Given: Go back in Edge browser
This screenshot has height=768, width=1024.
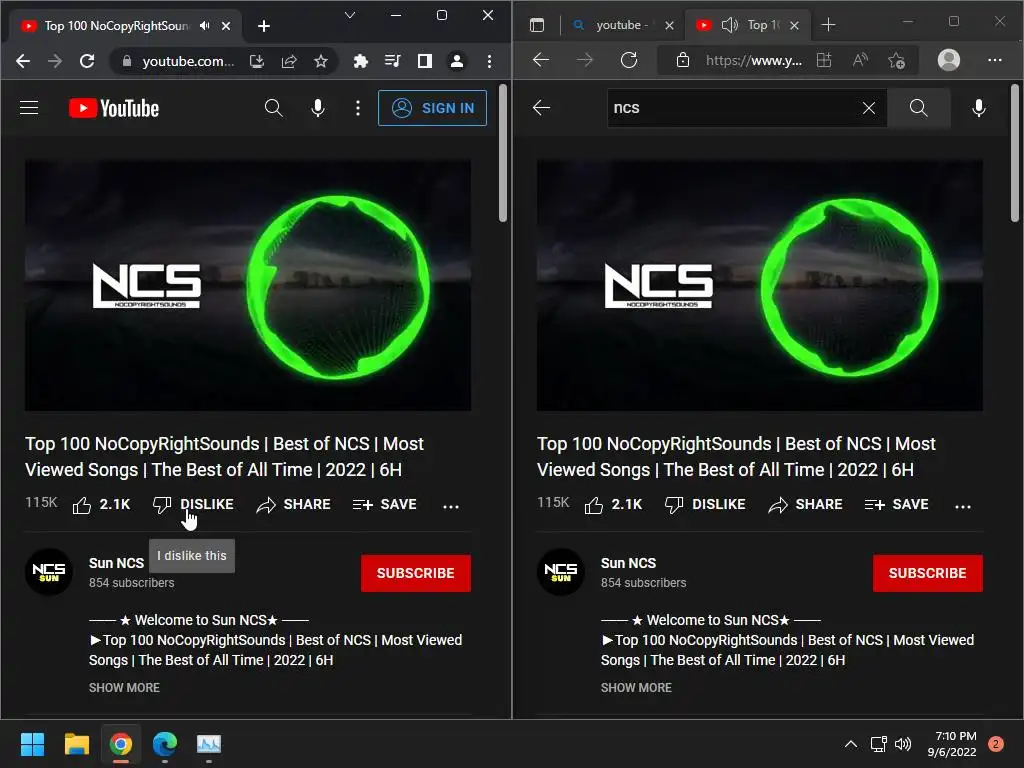Looking at the screenshot, I should click(541, 60).
